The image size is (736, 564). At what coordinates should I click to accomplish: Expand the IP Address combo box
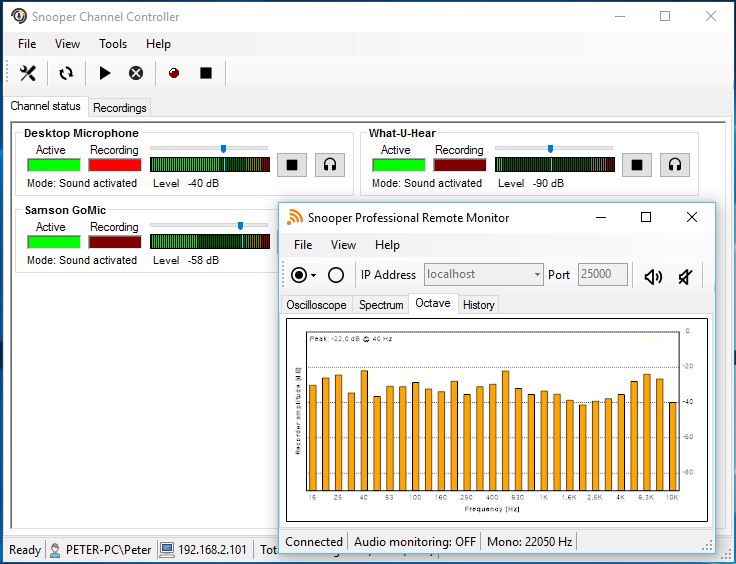(x=537, y=274)
